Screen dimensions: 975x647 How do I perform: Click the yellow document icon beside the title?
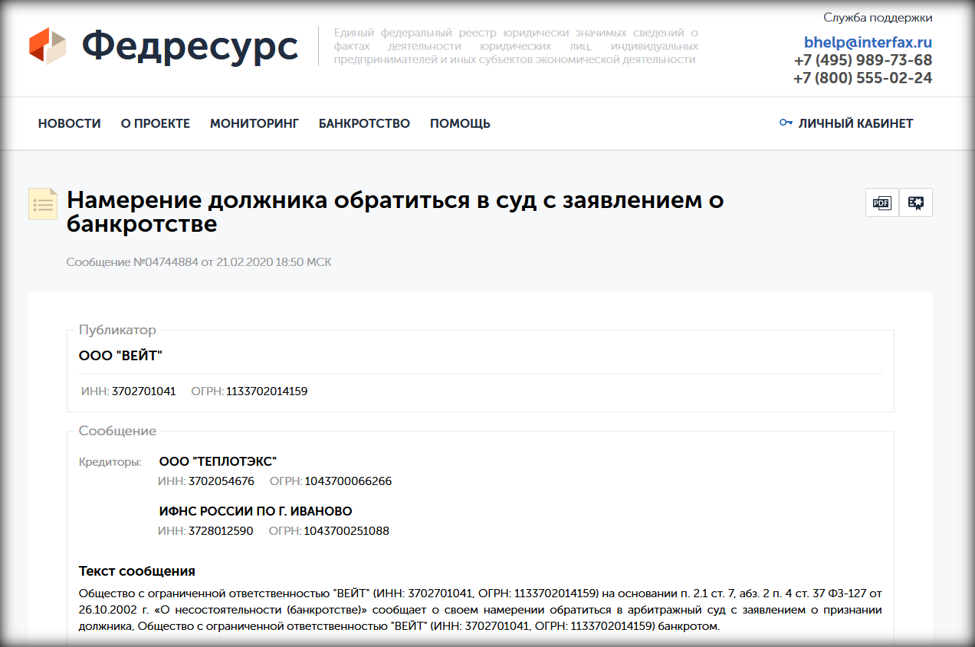tap(43, 204)
